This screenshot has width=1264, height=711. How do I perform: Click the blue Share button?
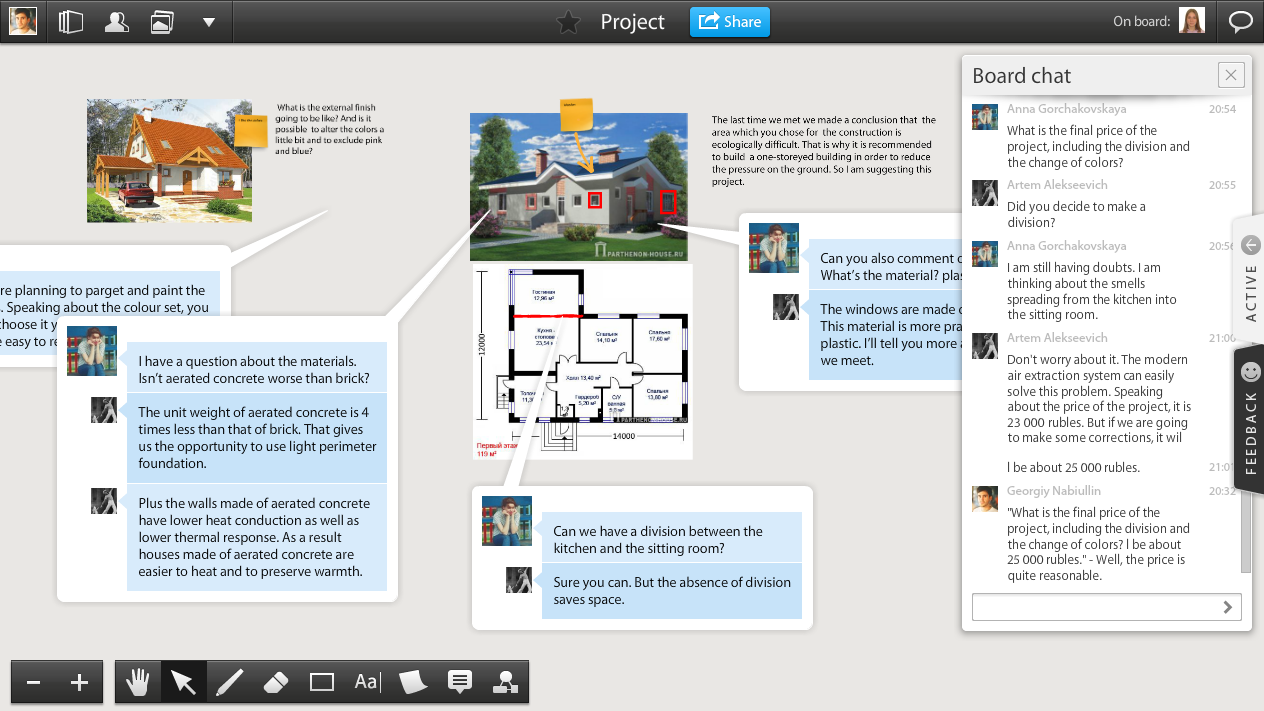(x=729, y=21)
